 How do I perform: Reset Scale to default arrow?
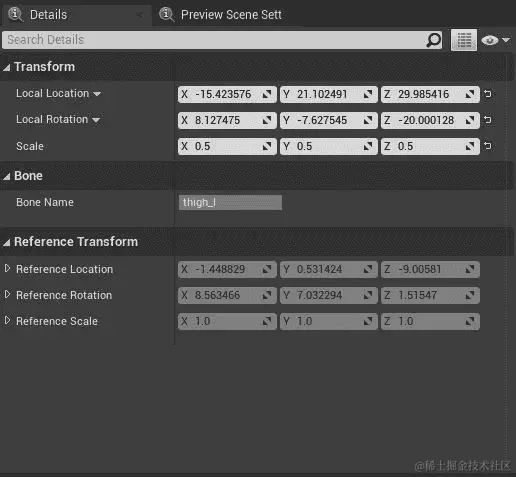point(488,146)
